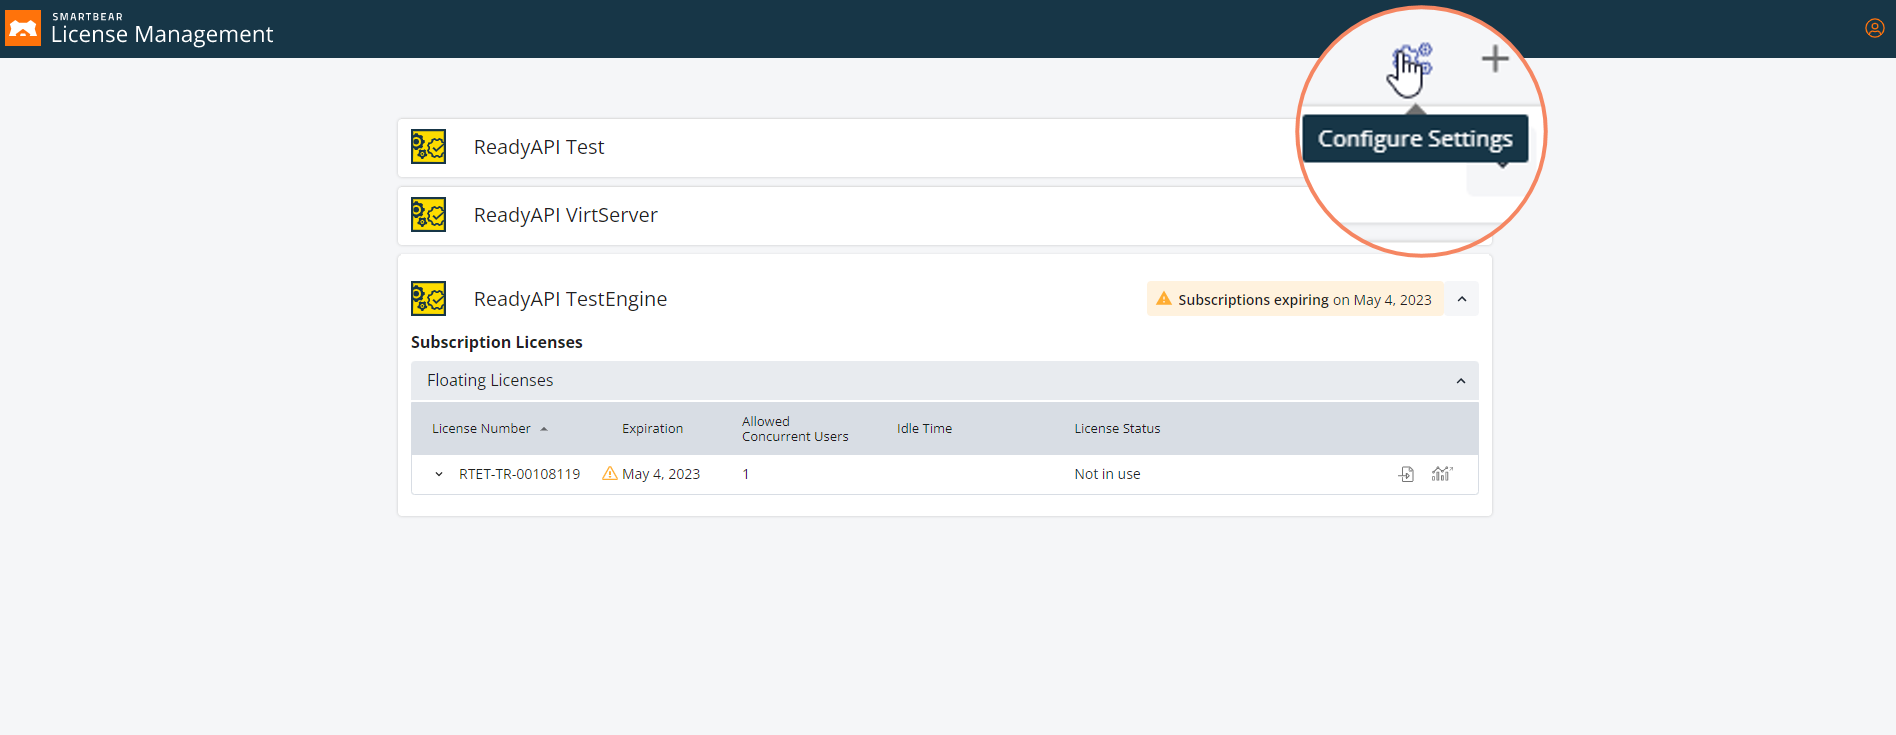
Task: Click the ReadyAPI Test product icon
Action: point(429,147)
